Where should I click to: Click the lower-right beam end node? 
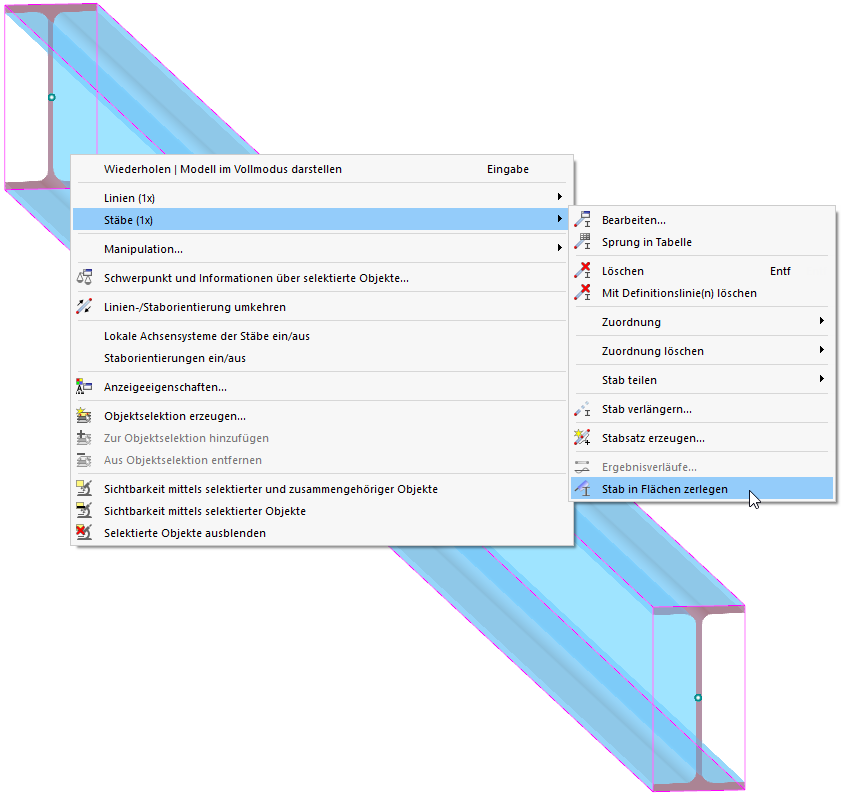[x=698, y=697]
